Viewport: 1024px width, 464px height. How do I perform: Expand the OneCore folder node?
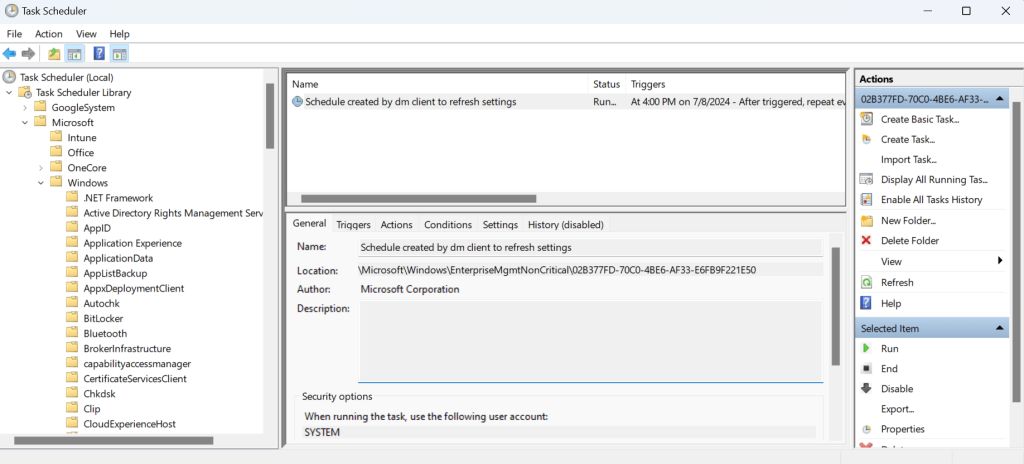pos(41,168)
